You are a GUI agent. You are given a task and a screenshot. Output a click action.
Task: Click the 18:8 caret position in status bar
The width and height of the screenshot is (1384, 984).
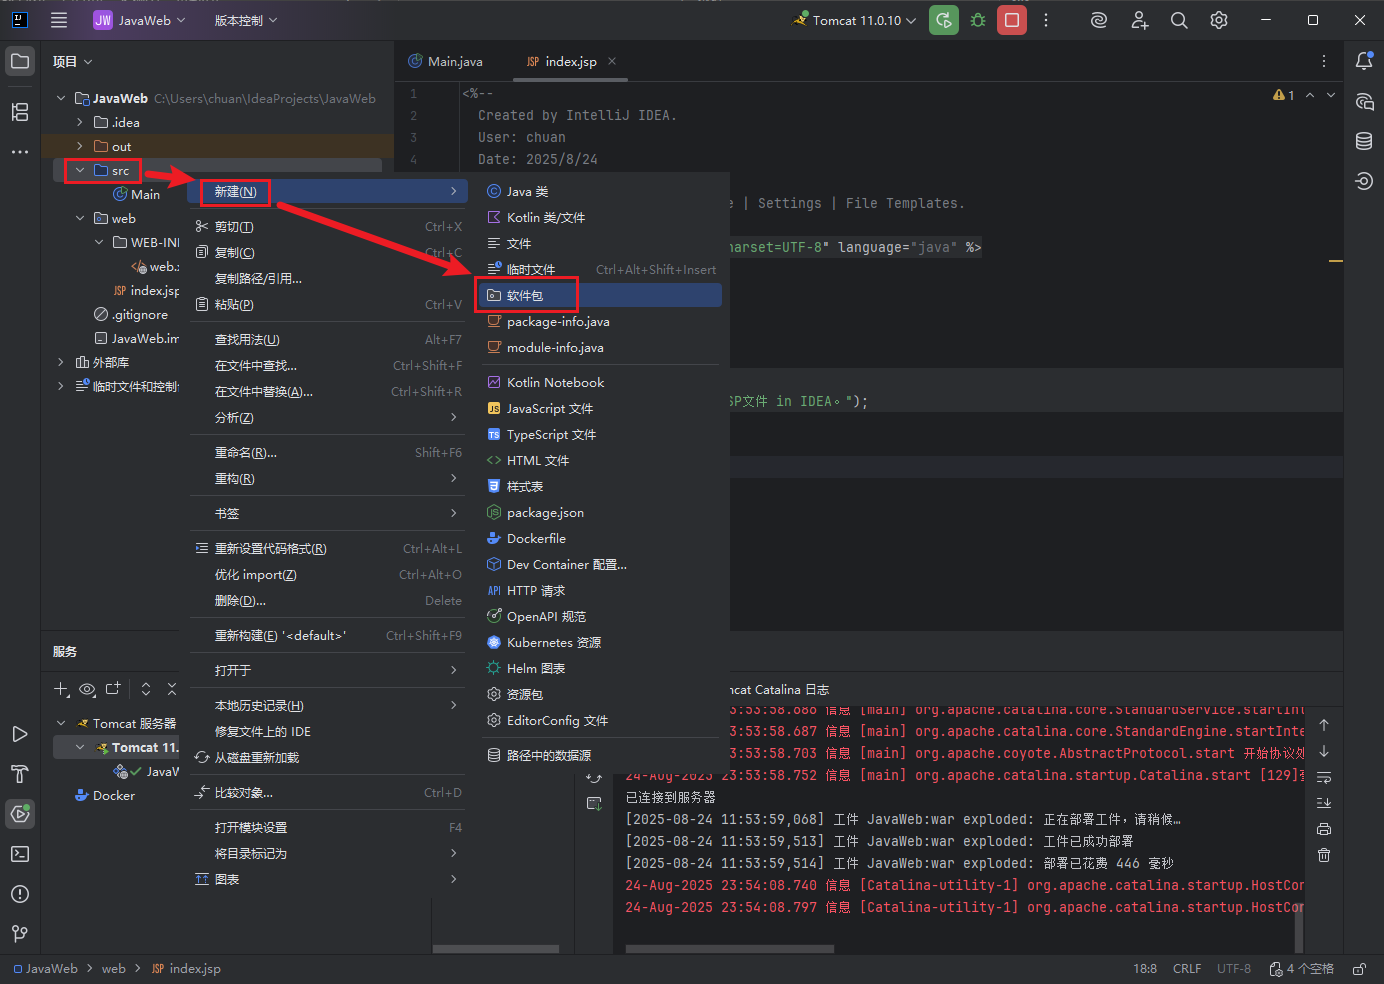[1145, 969]
